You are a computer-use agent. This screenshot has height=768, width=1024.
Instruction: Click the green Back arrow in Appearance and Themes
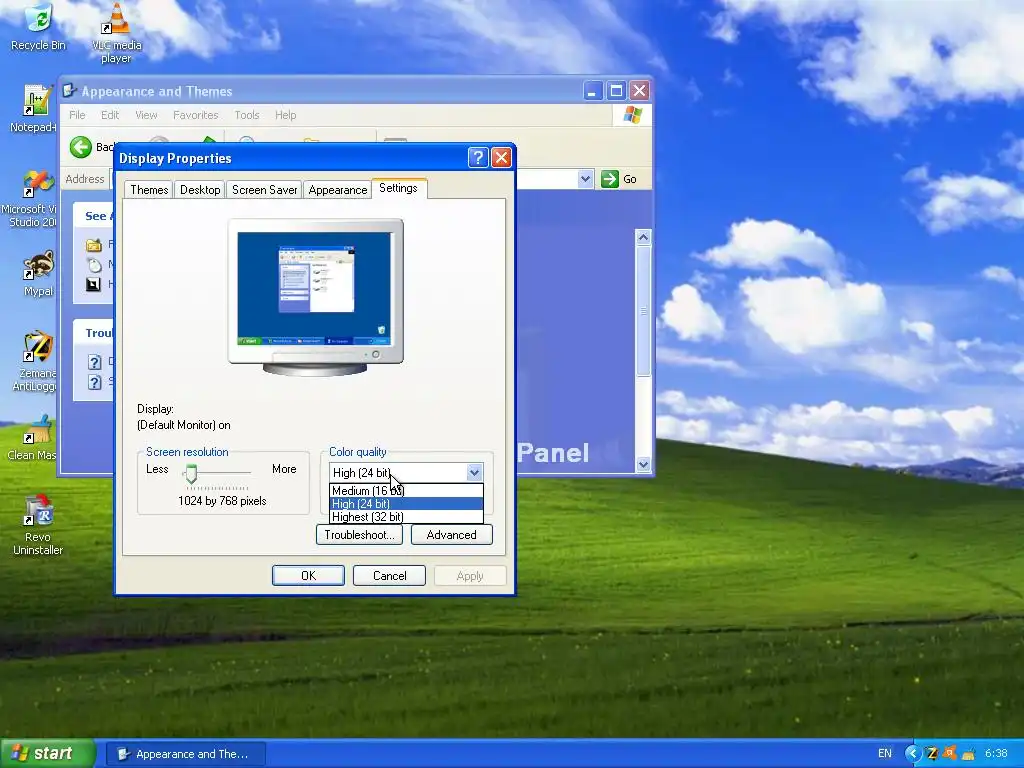tap(81, 147)
